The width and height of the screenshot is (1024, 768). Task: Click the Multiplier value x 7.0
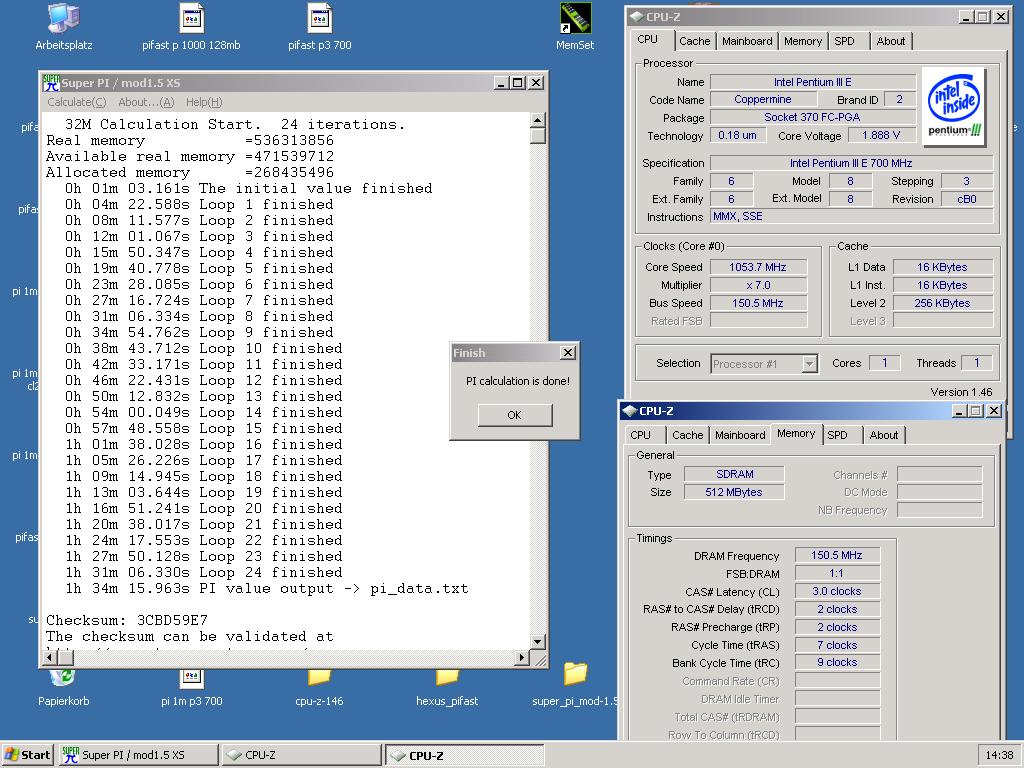[758, 285]
